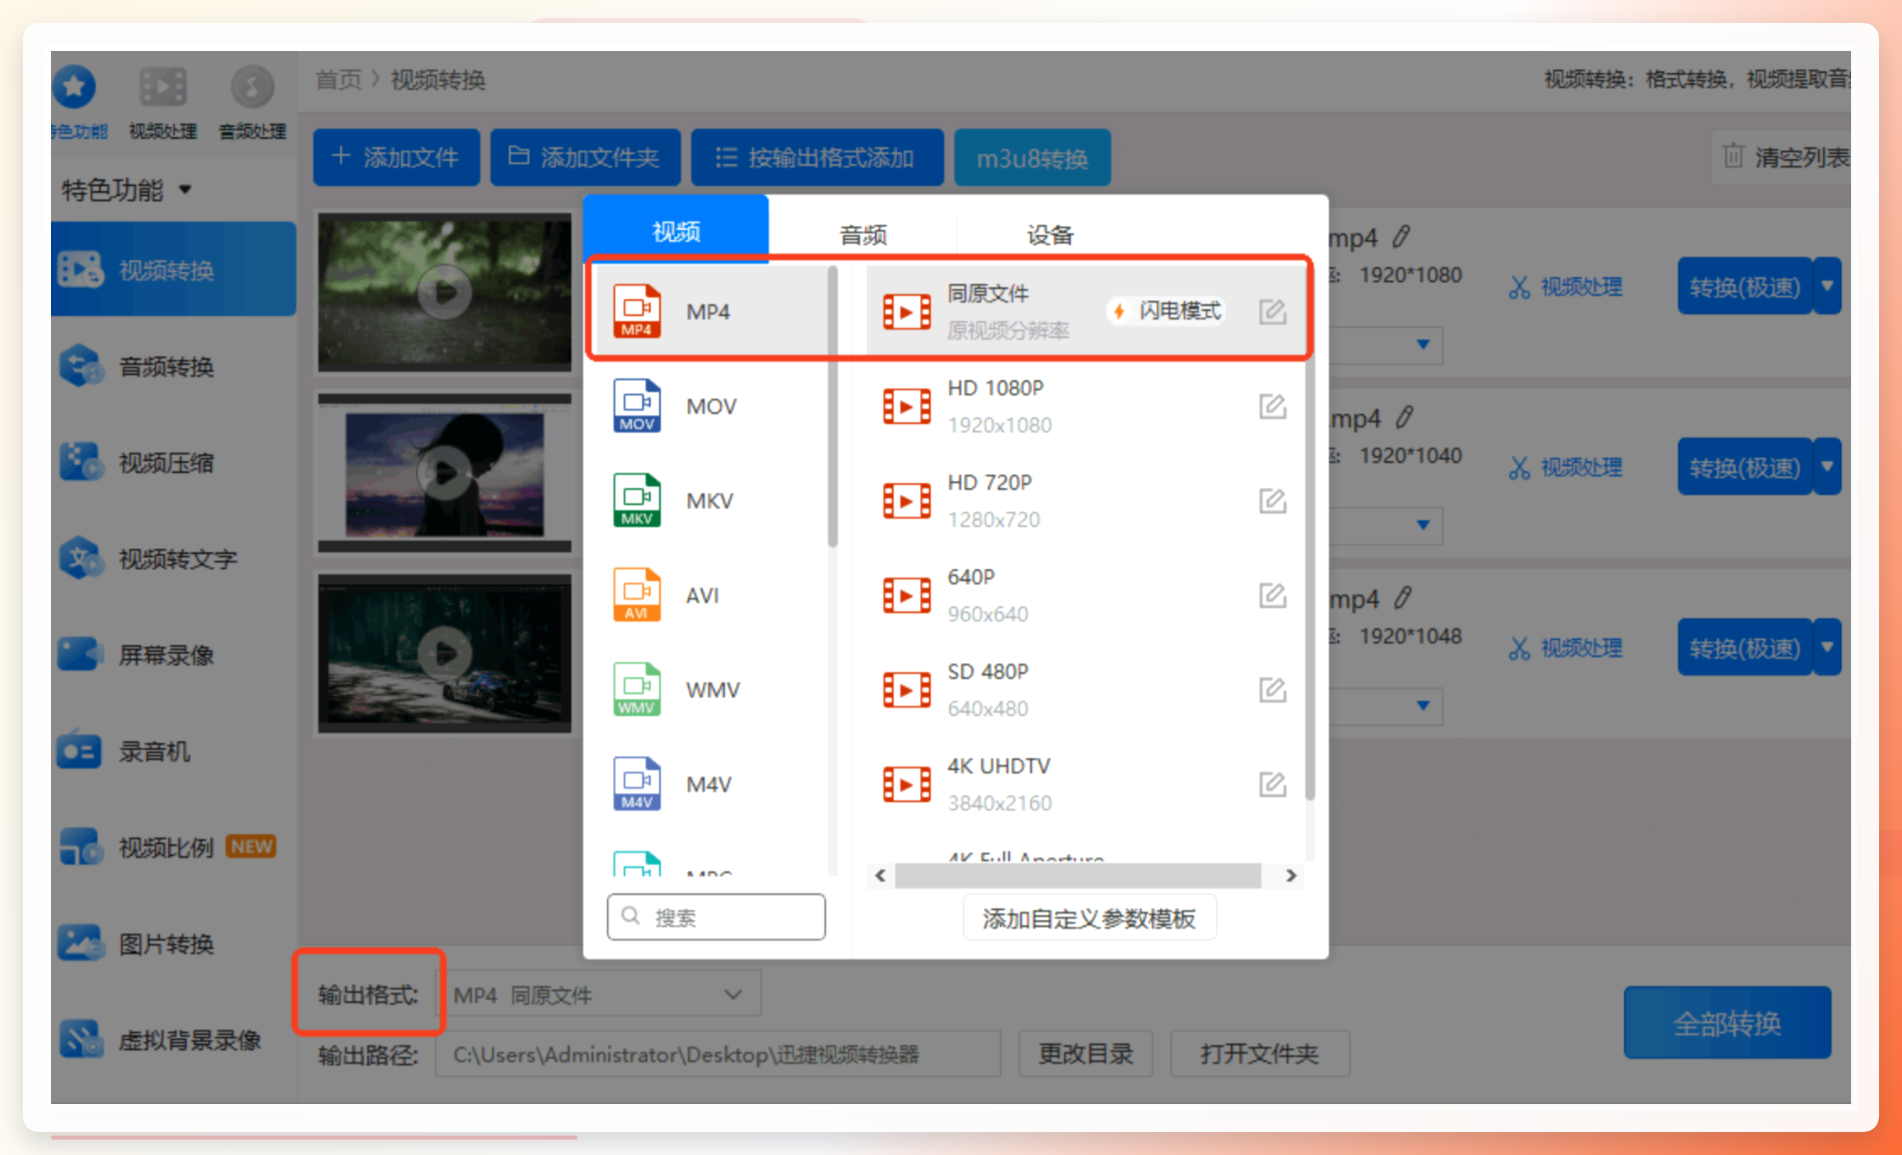Choose the WMV format icon

point(637,689)
